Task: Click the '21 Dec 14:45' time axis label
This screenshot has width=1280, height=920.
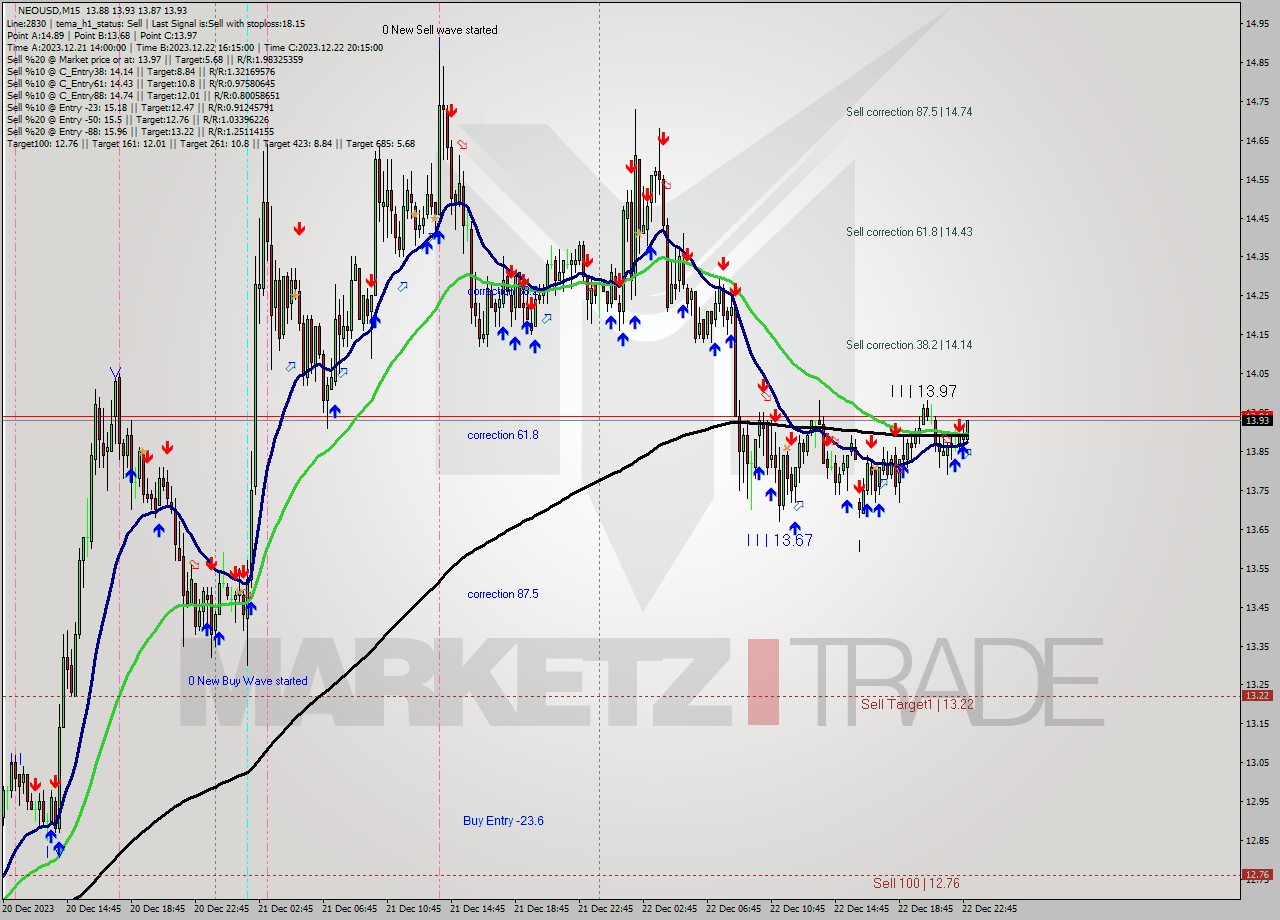Action: [x=478, y=909]
